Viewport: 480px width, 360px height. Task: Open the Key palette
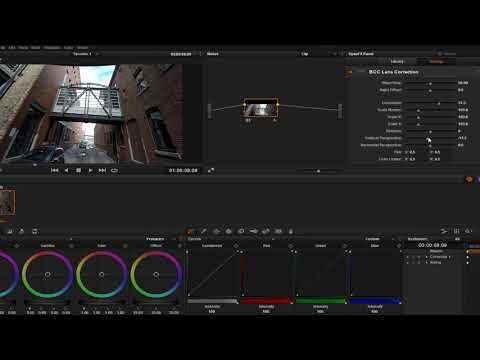[254, 231]
